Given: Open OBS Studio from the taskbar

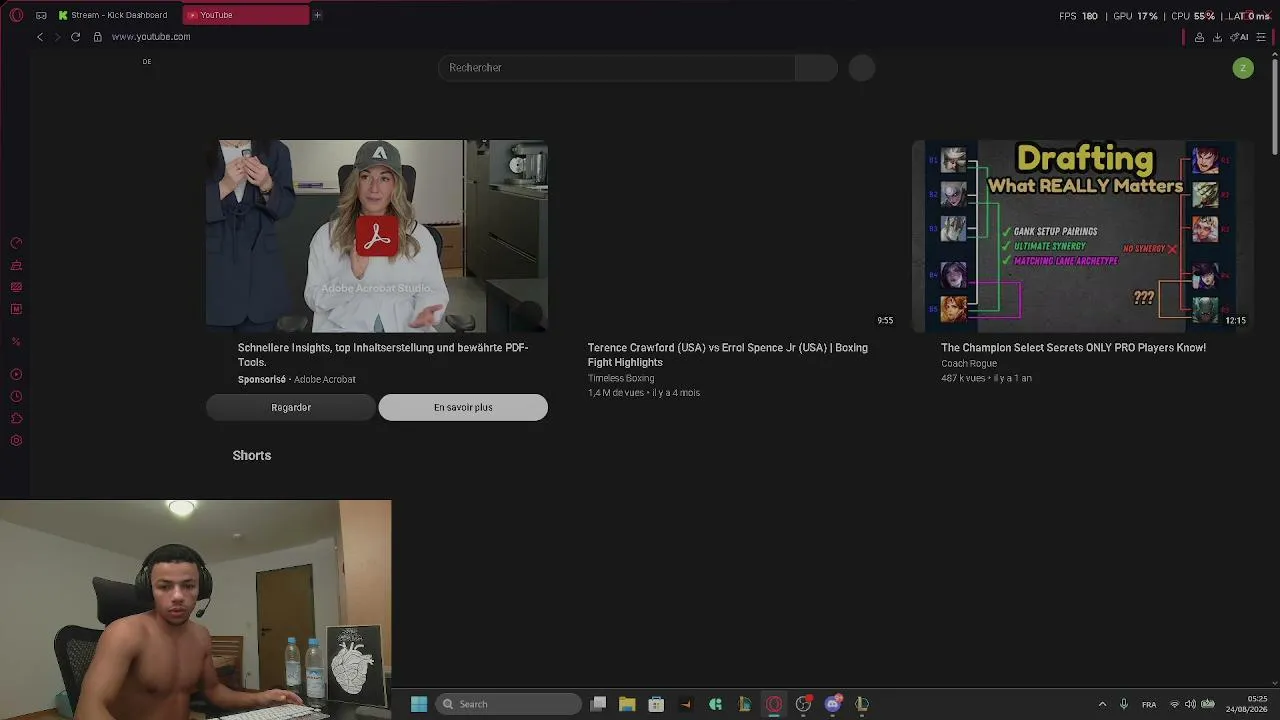Looking at the screenshot, I should [803, 704].
